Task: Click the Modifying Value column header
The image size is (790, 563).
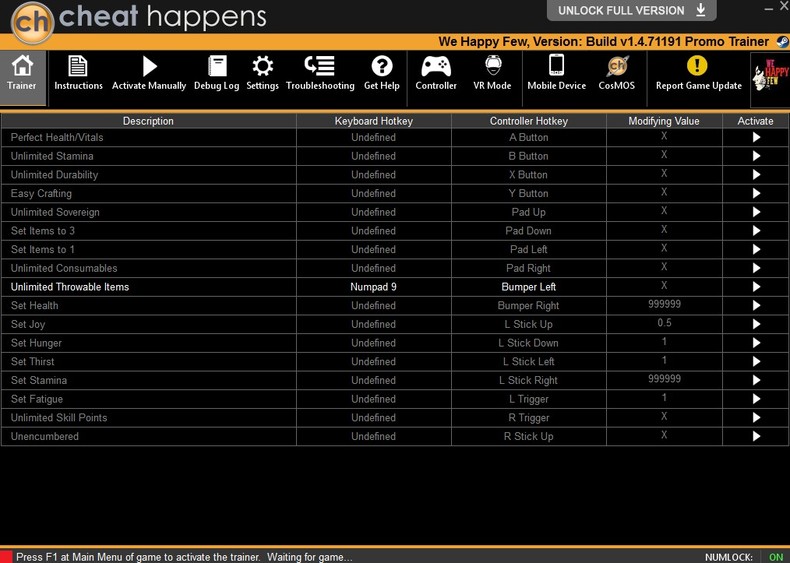Action: tap(664, 121)
